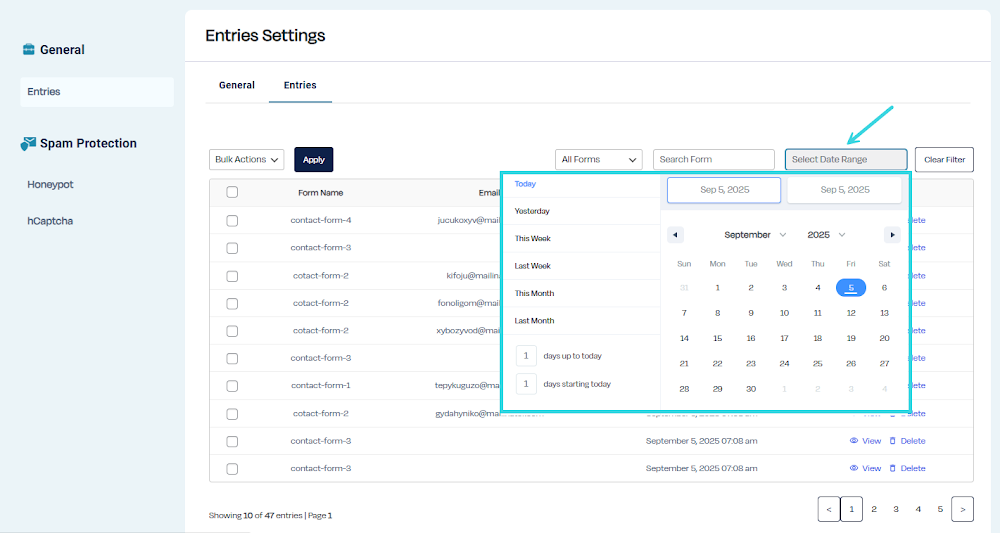Click the General briefcase icon in sidebar
This screenshot has width=1000, height=533.
click(28, 49)
